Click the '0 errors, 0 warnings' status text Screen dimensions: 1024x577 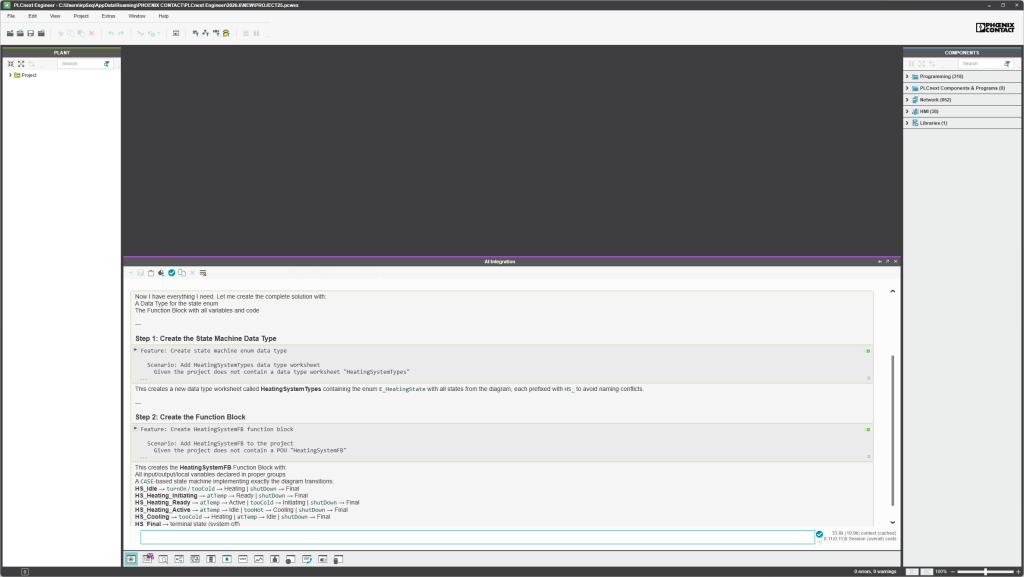[x=875, y=572]
